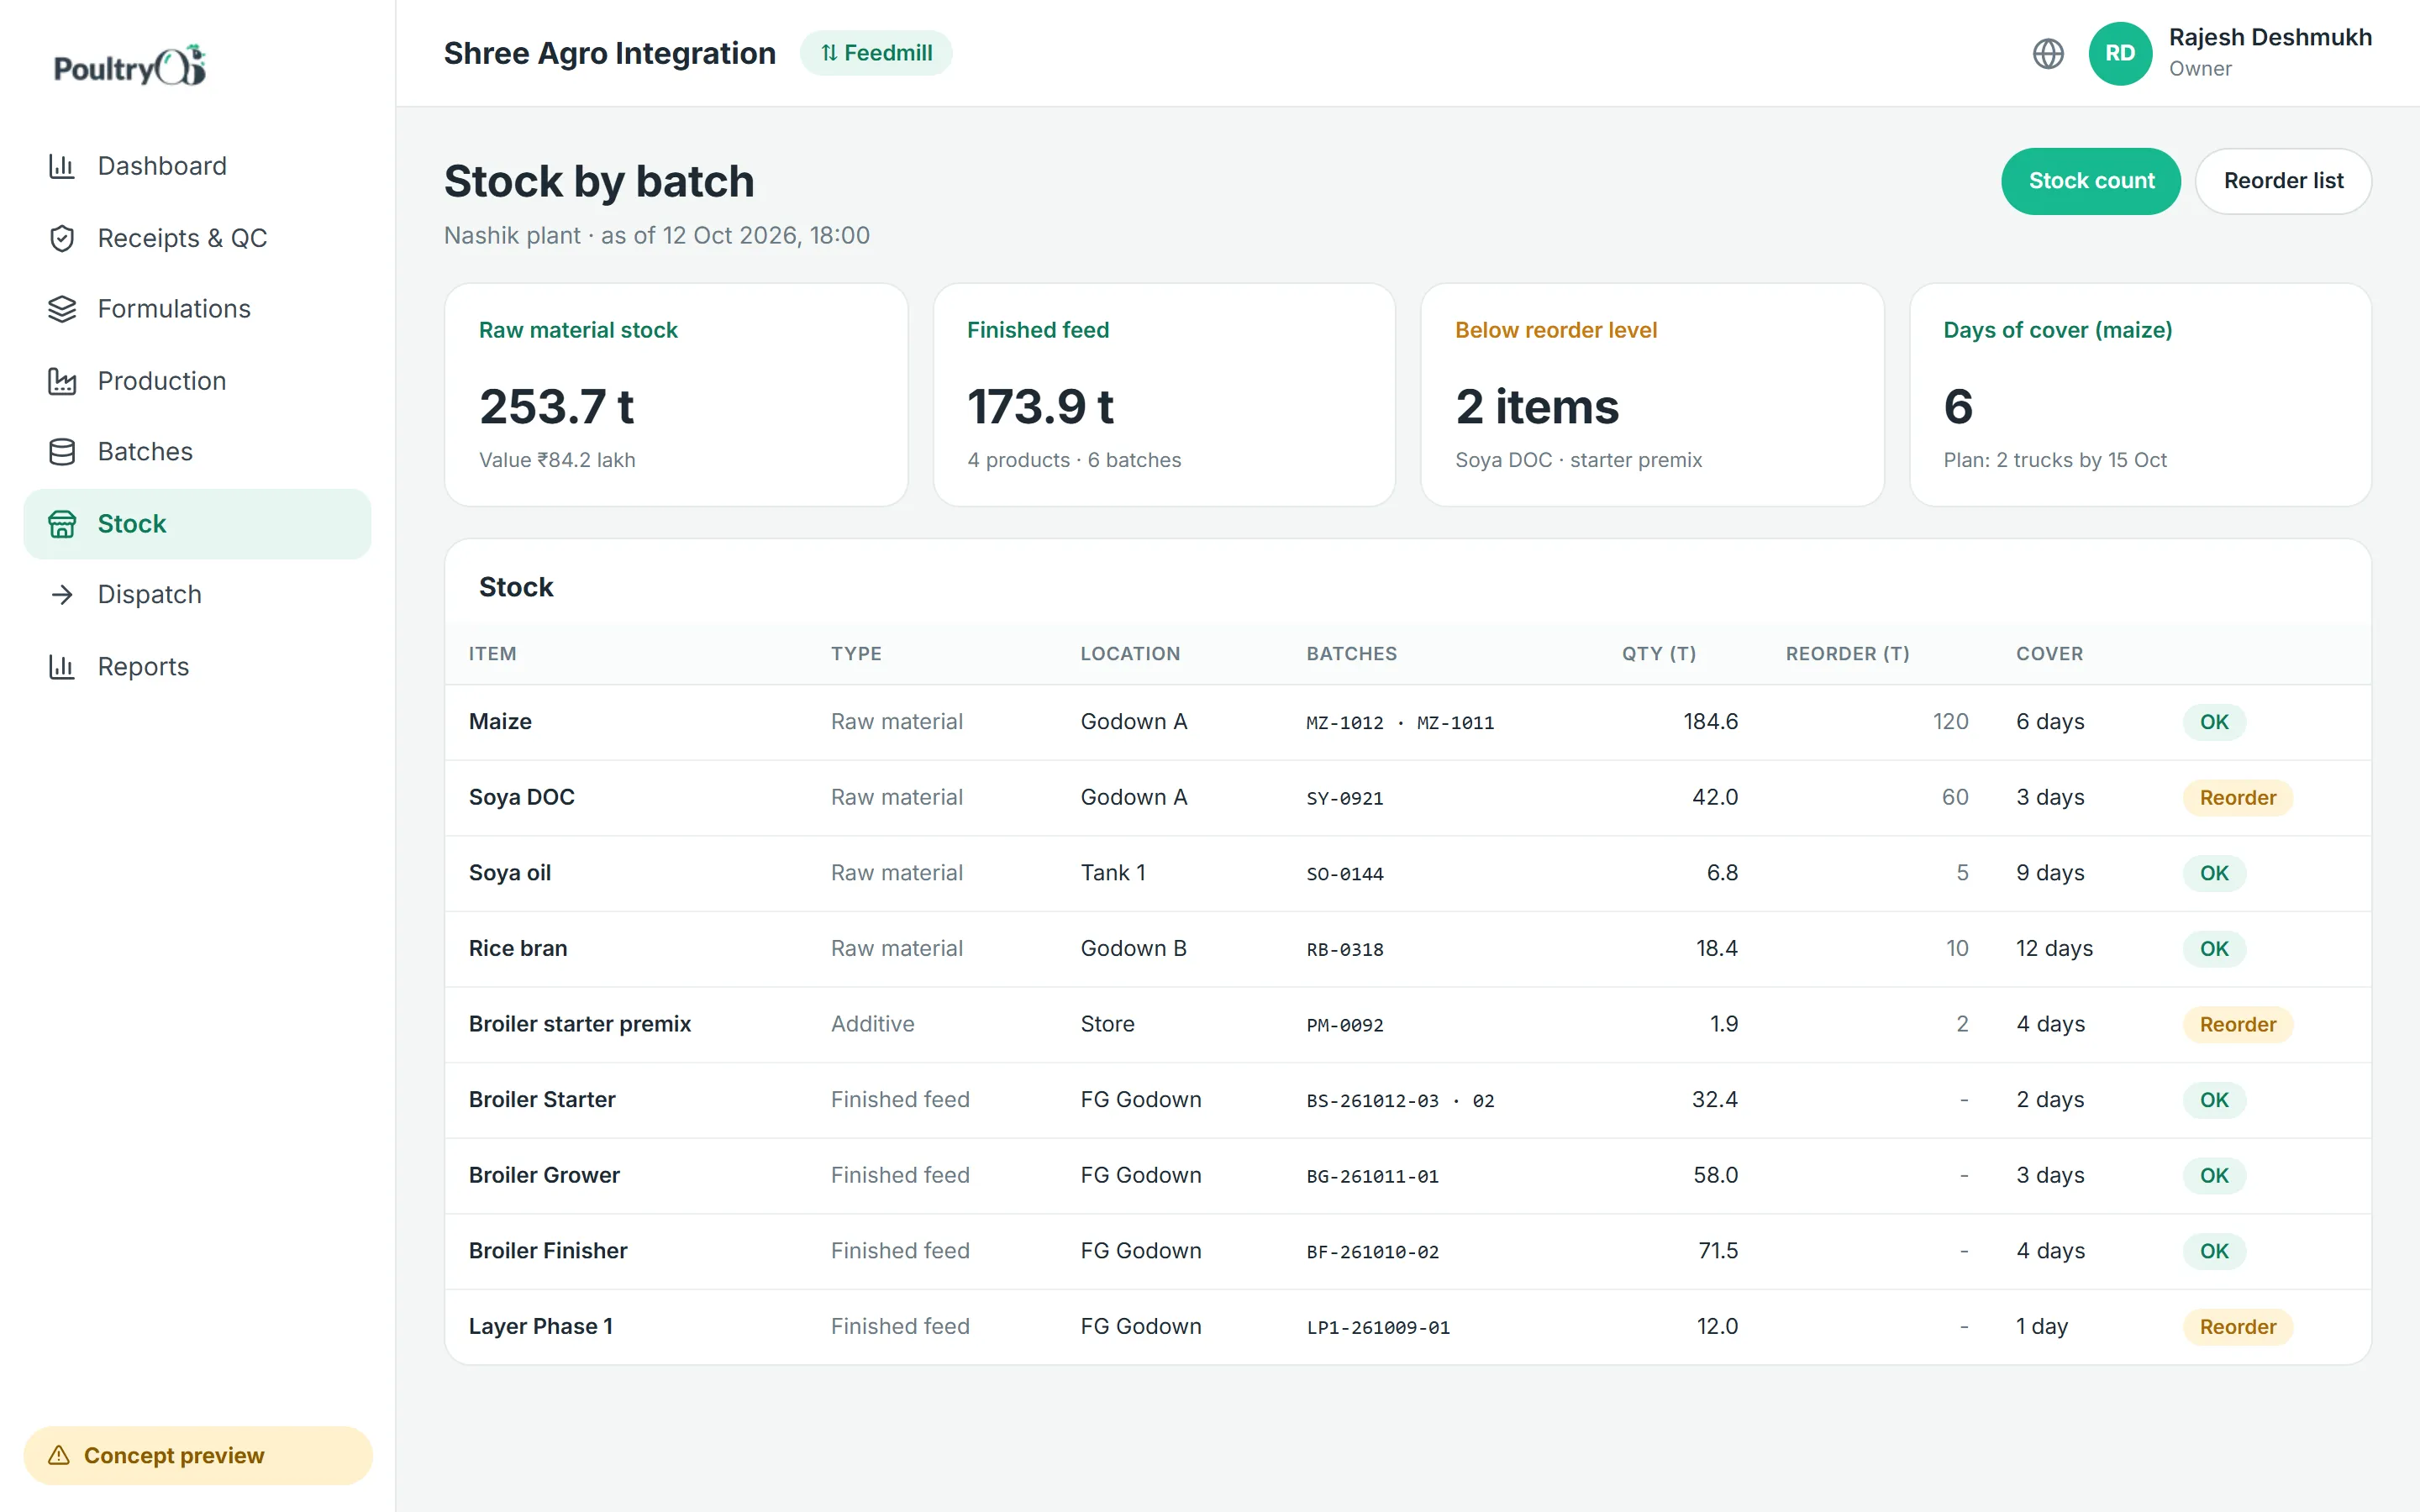Click Reorder badge on Layer Phase 1 row

coord(2237,1327)
